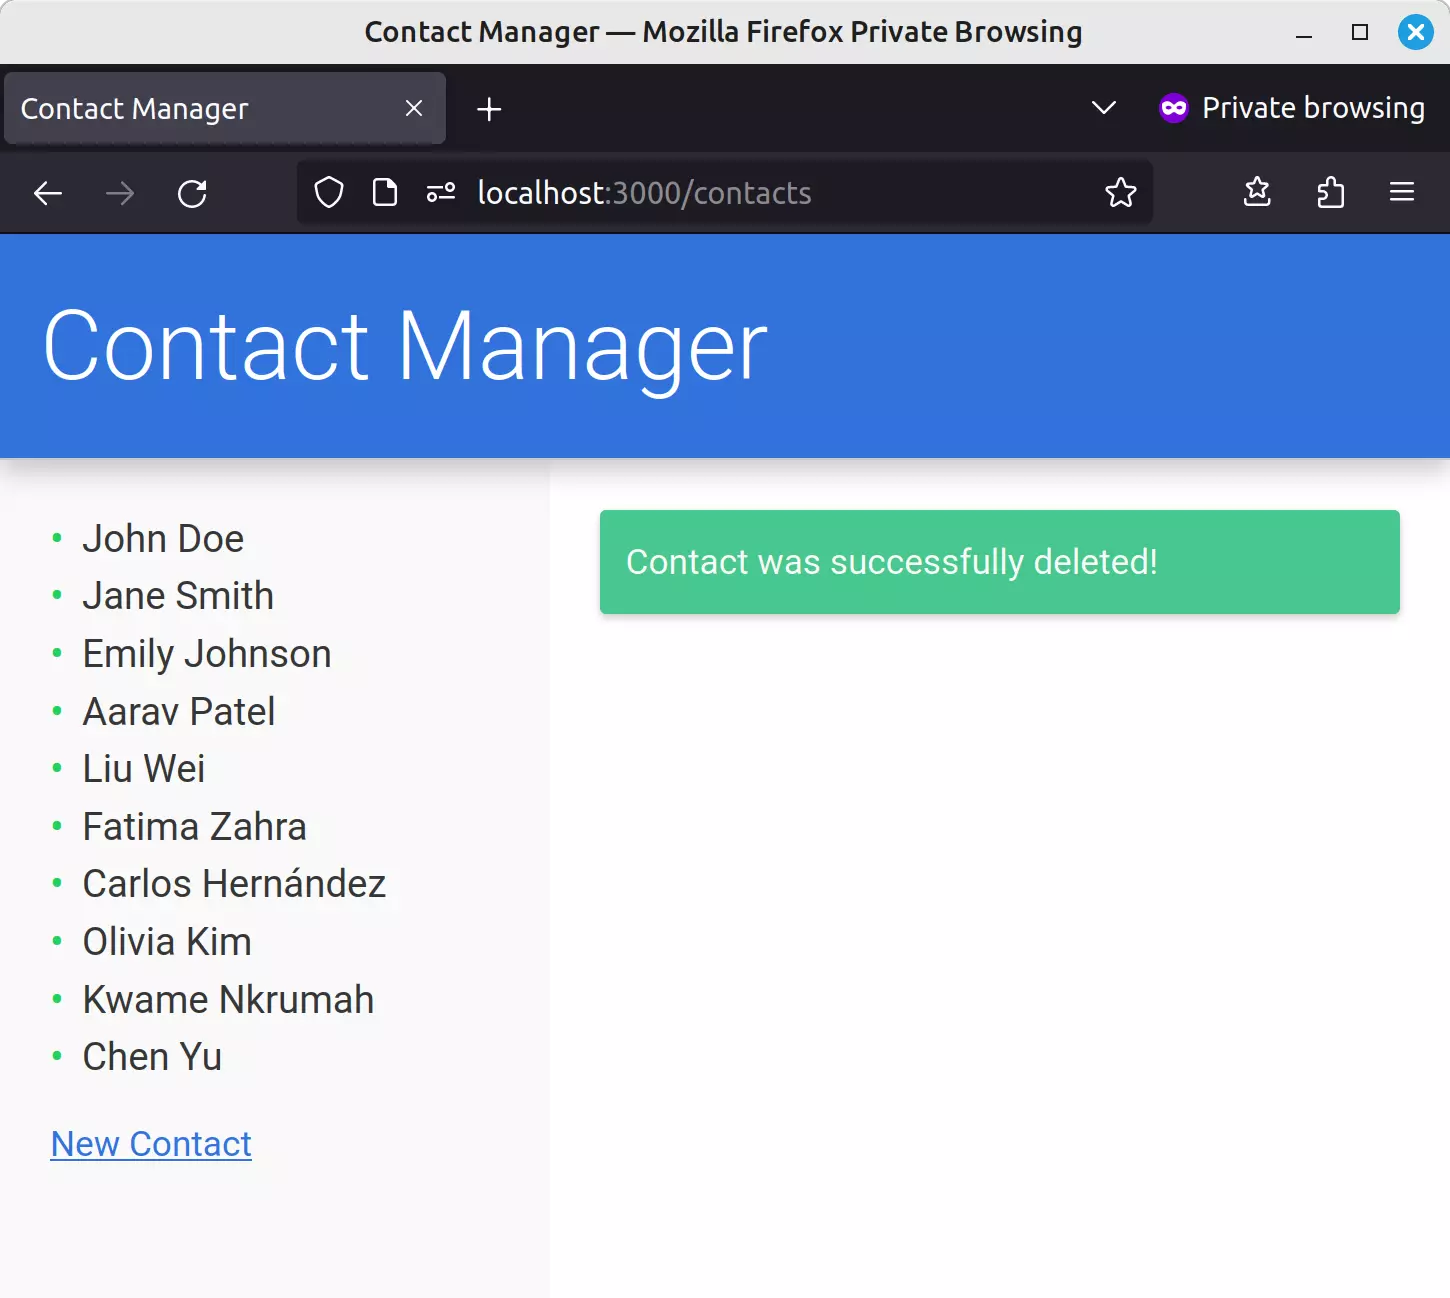This screenshot has width=1450, height=1298.
Task: Select Chen Yu in contact list
Action: click(152, 1057)
